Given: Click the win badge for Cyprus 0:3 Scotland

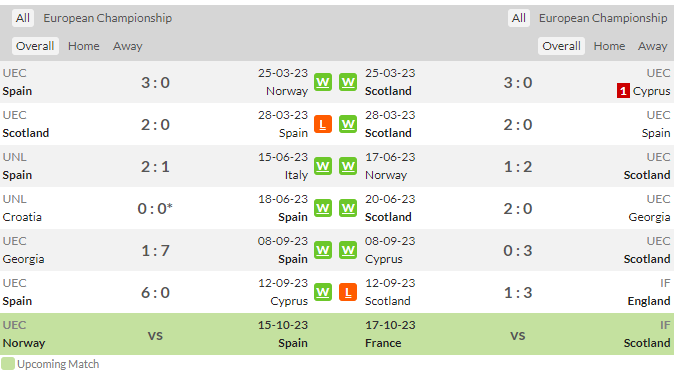Looking at the screenshot, I should click(x=348, y=250).
